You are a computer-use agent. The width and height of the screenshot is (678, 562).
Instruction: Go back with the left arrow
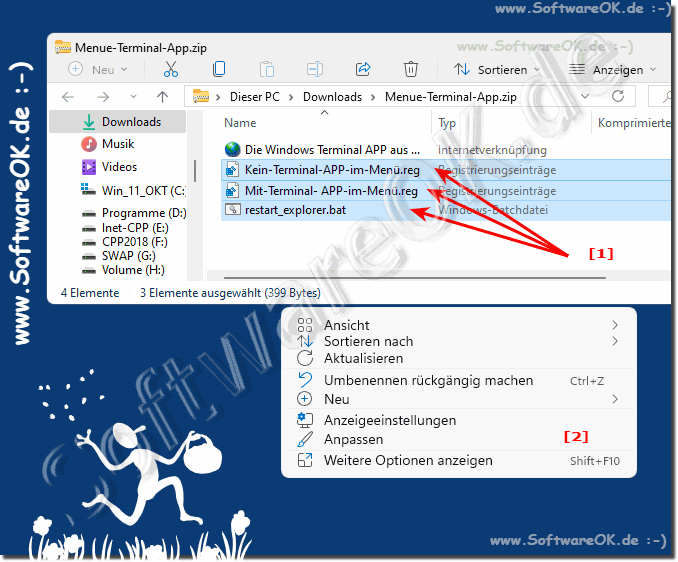[x=68, y=97]
